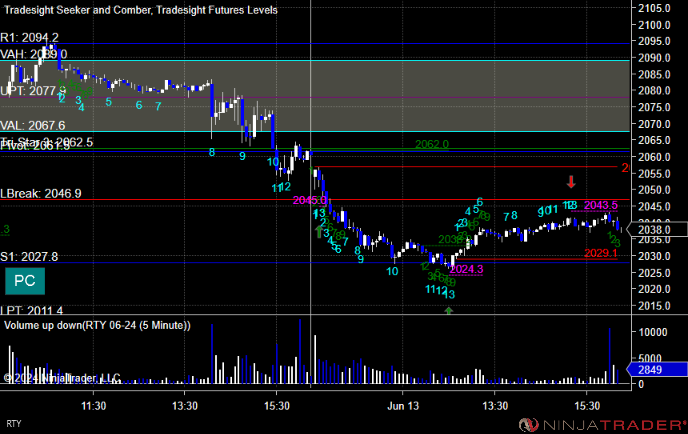Click the S1: 2027.8 level label
Viewport: 688px width, 434px height.
click(29, 257)
